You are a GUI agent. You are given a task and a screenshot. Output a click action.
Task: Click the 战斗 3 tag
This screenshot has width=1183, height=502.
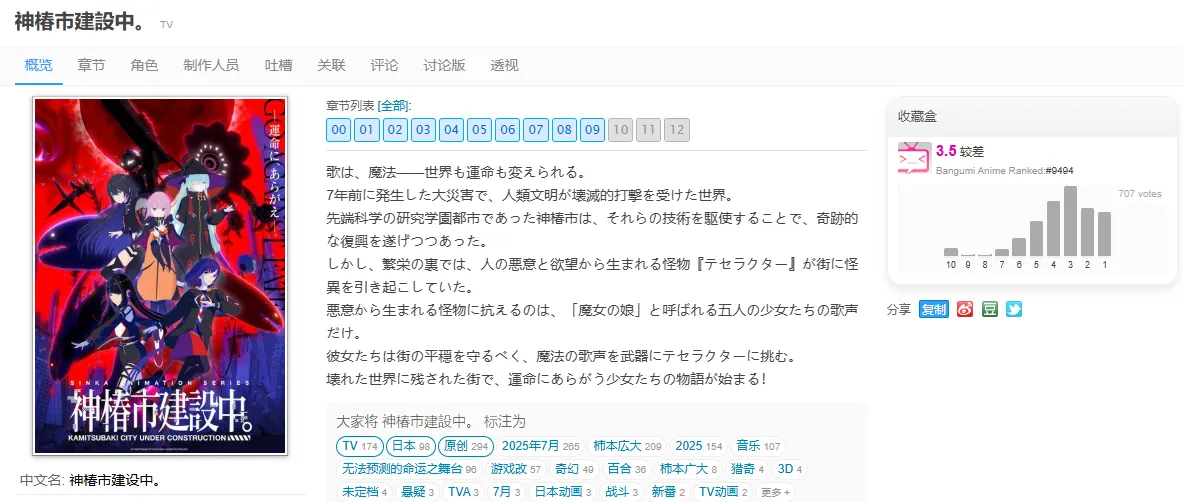[x=623, y=492]
